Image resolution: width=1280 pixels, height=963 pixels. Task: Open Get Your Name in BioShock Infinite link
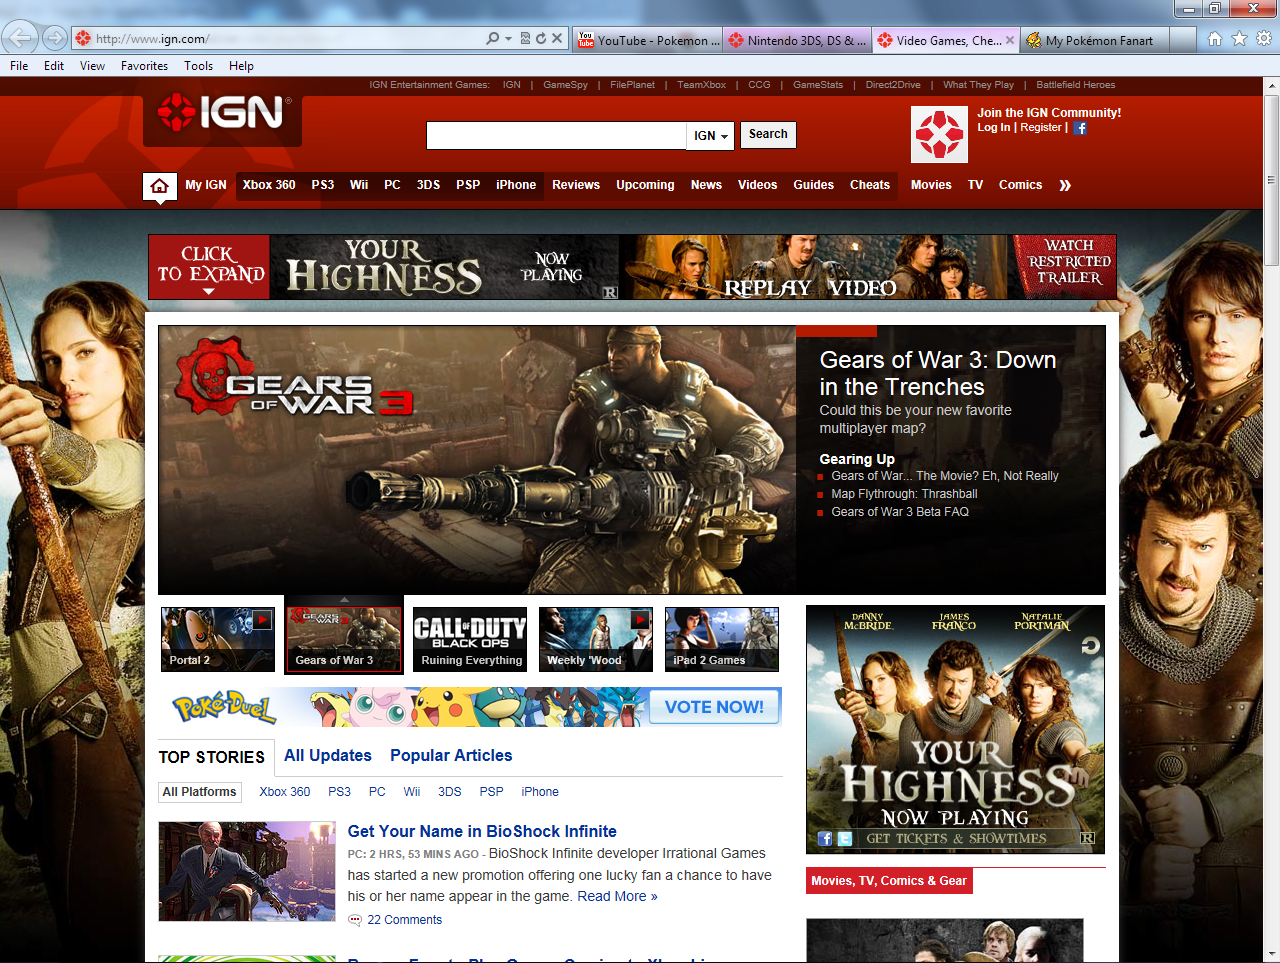coord(482,831)
